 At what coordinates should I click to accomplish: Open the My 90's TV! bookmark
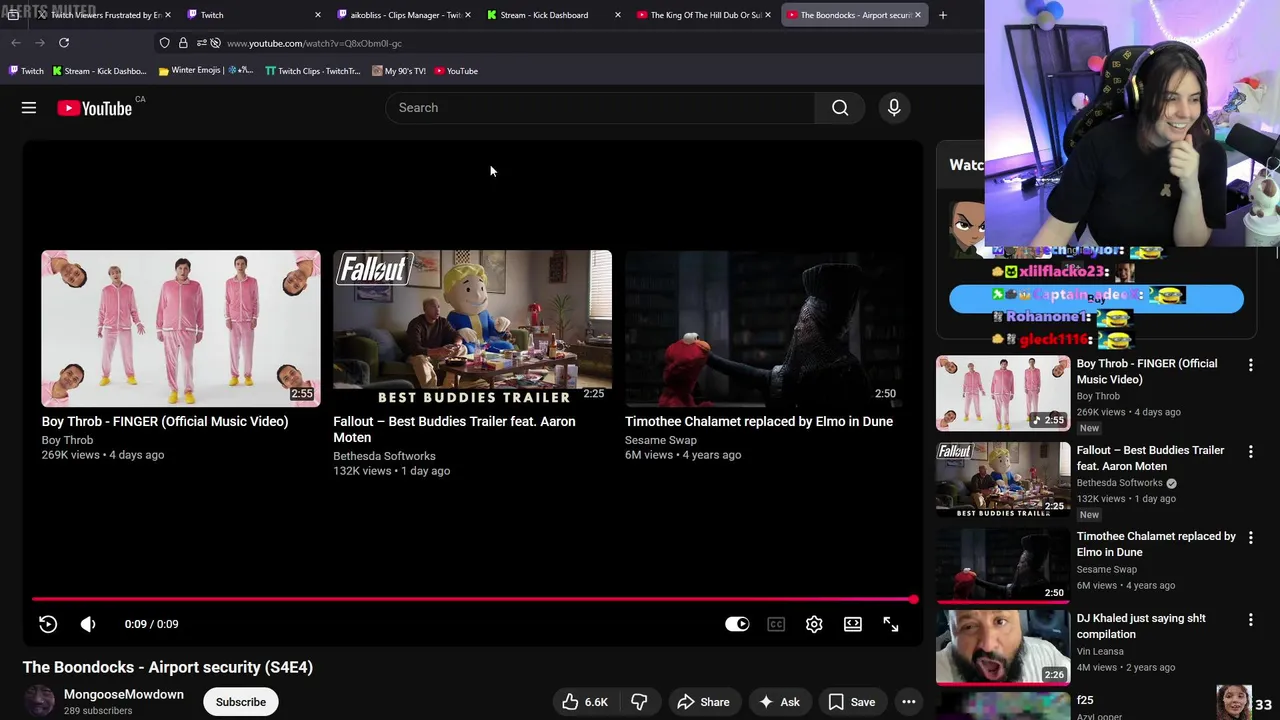pyautogui.click(x=398, y=71)
